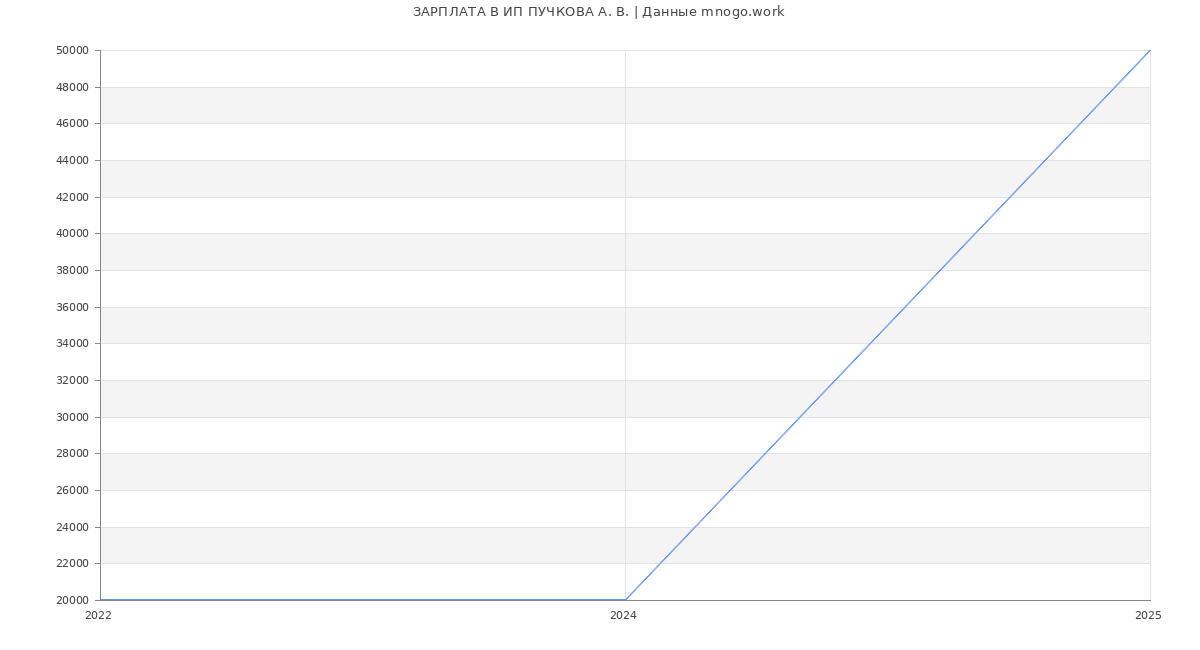Click the y-axis label 50000

tap(72, 51)
